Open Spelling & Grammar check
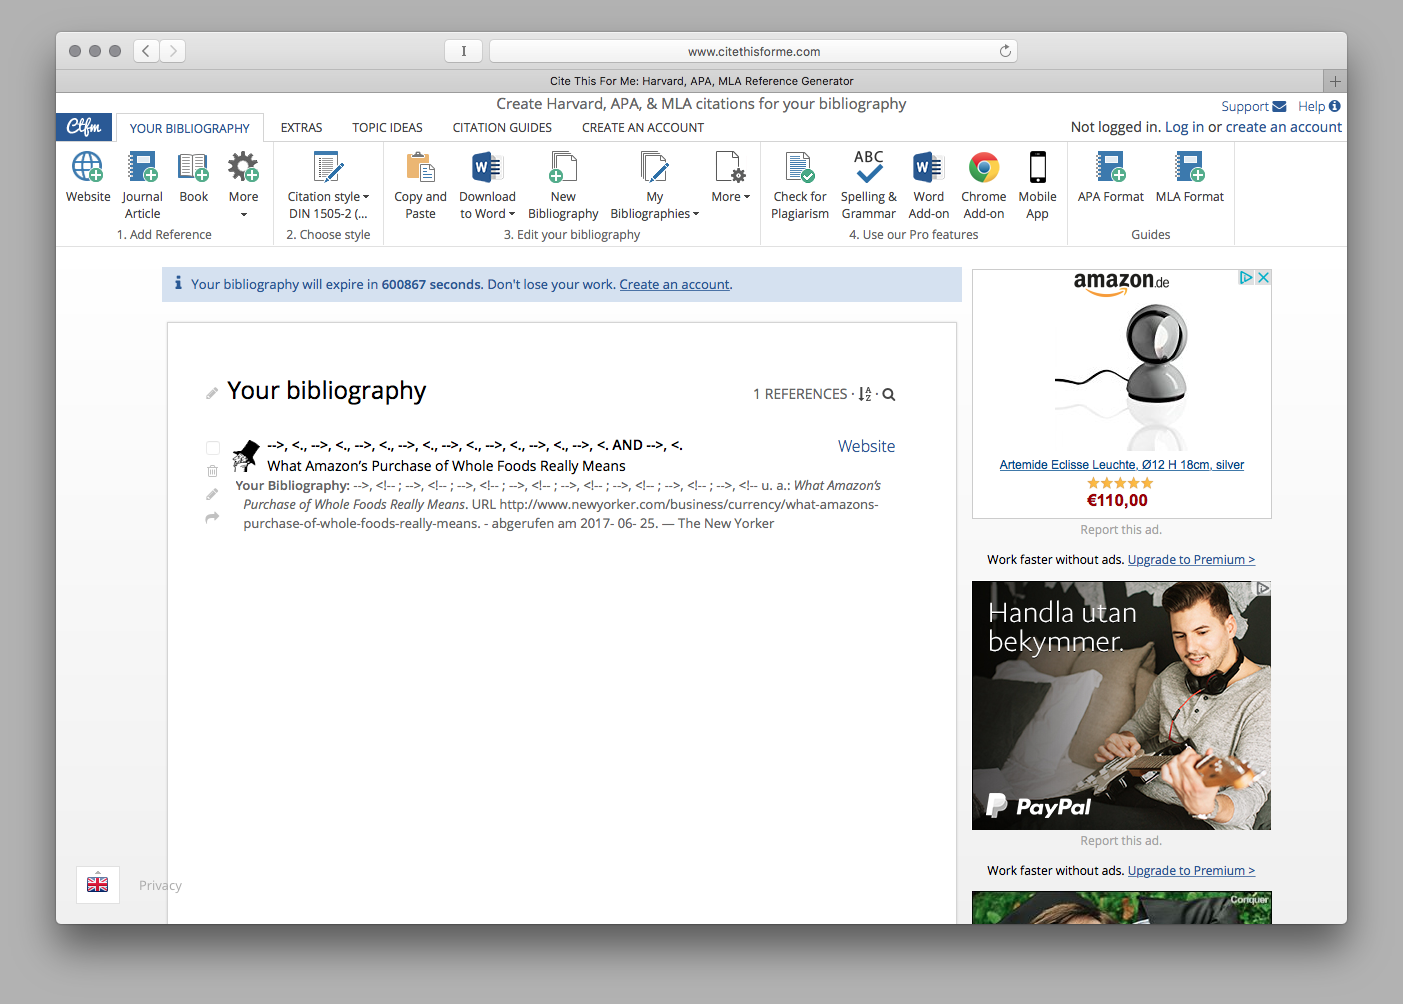This screenshot has width=1403, height=1004. coord(868,185)
